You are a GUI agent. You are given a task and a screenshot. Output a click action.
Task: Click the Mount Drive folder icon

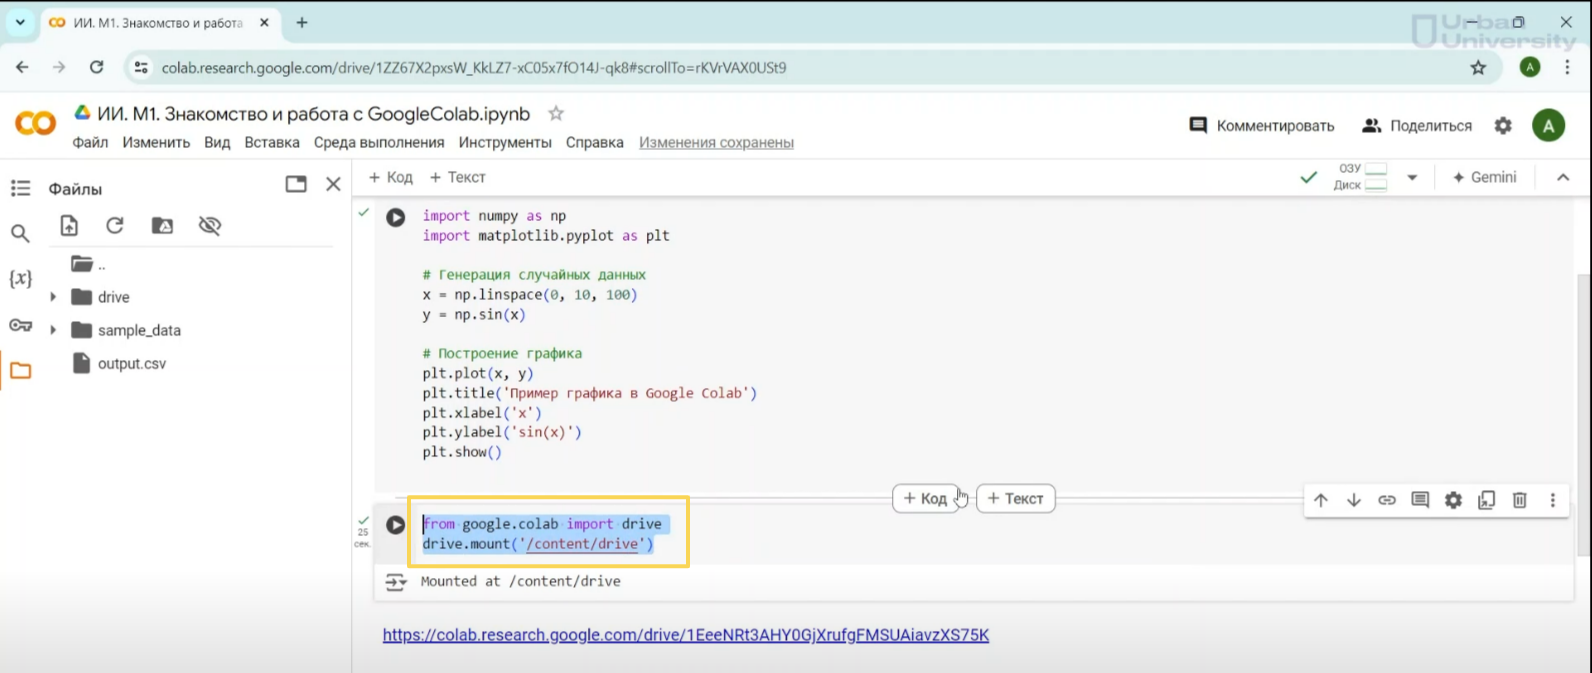coord(162,226)
